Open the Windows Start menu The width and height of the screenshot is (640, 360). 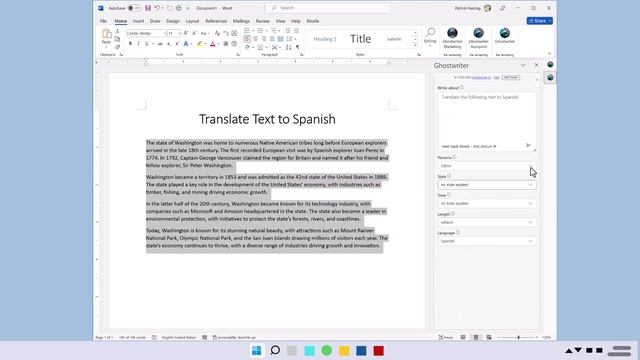(257, 351)
